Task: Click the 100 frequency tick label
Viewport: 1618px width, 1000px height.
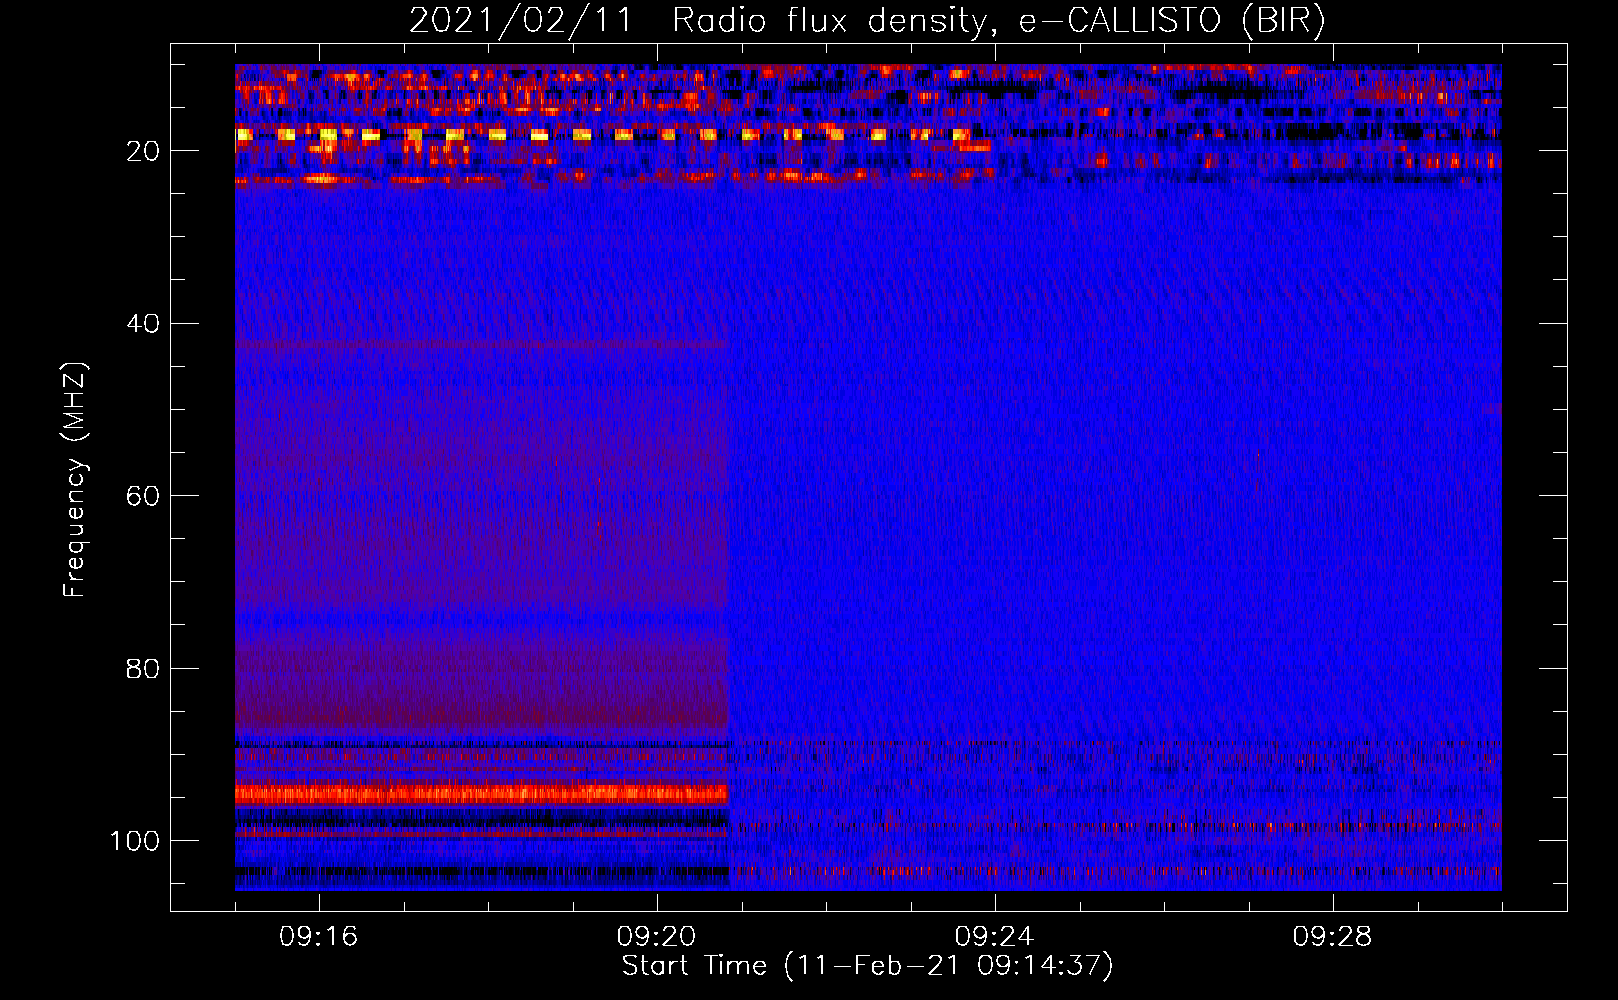Action: [x=135, y=841]
